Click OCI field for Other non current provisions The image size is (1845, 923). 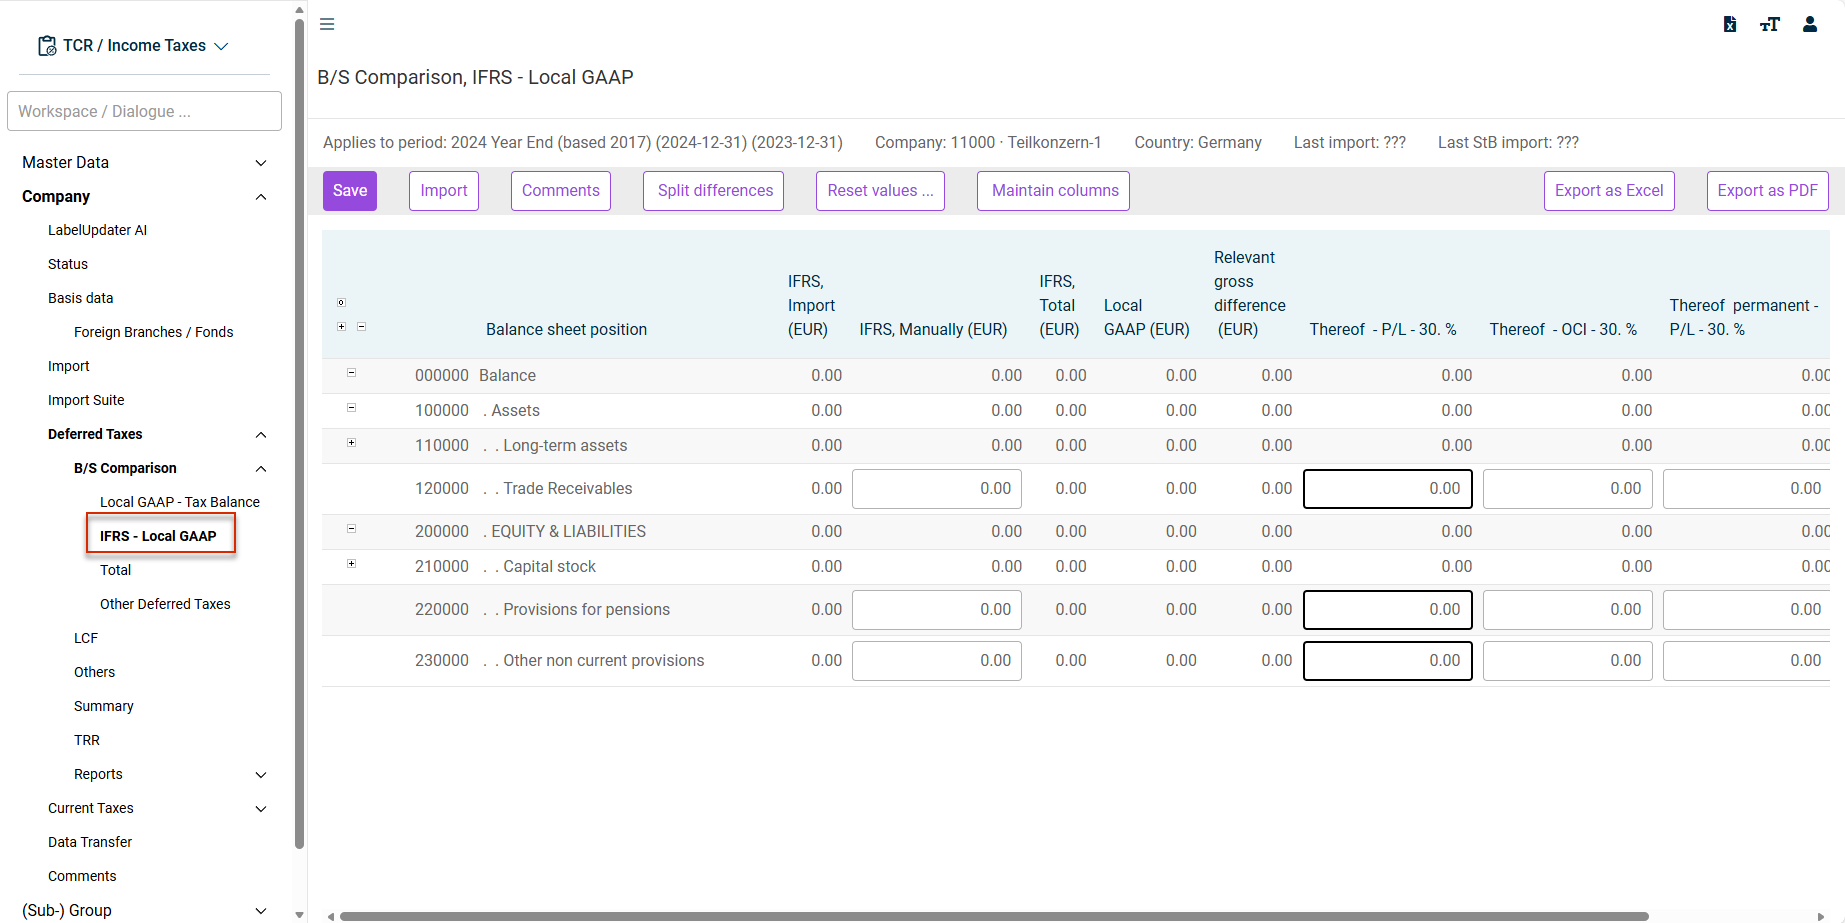tap(1568, 661)
